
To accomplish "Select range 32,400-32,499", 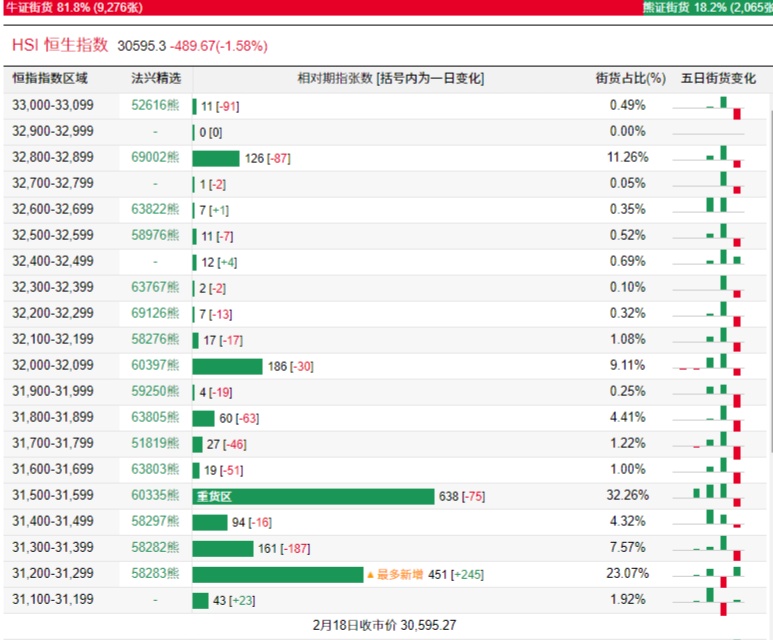I will pyautogui.click(x=53, y=261).
